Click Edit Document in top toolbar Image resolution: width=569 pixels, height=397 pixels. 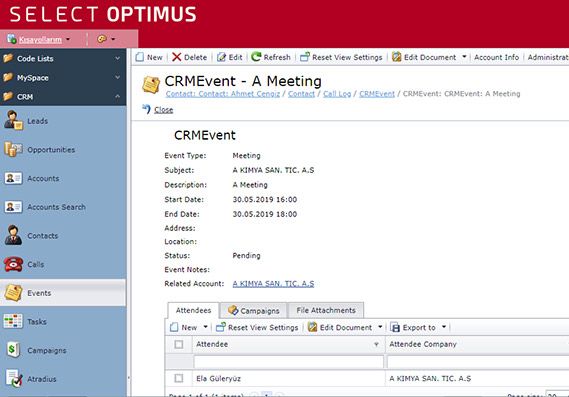[x=425, y=57]
